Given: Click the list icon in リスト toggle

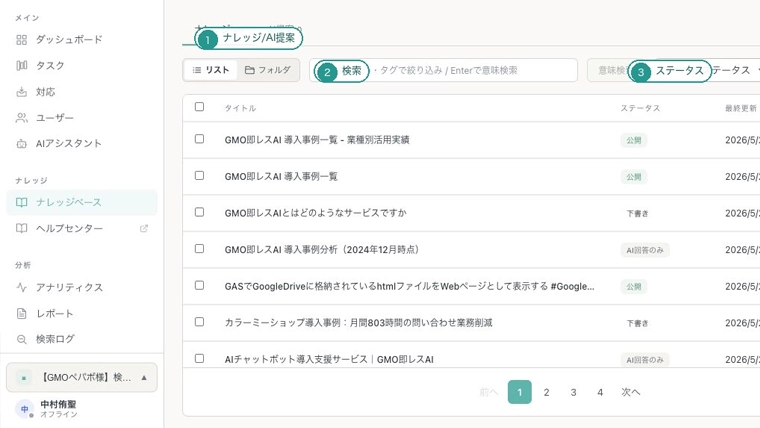Looking at the screenshot, I should click(x=196, y=70).
